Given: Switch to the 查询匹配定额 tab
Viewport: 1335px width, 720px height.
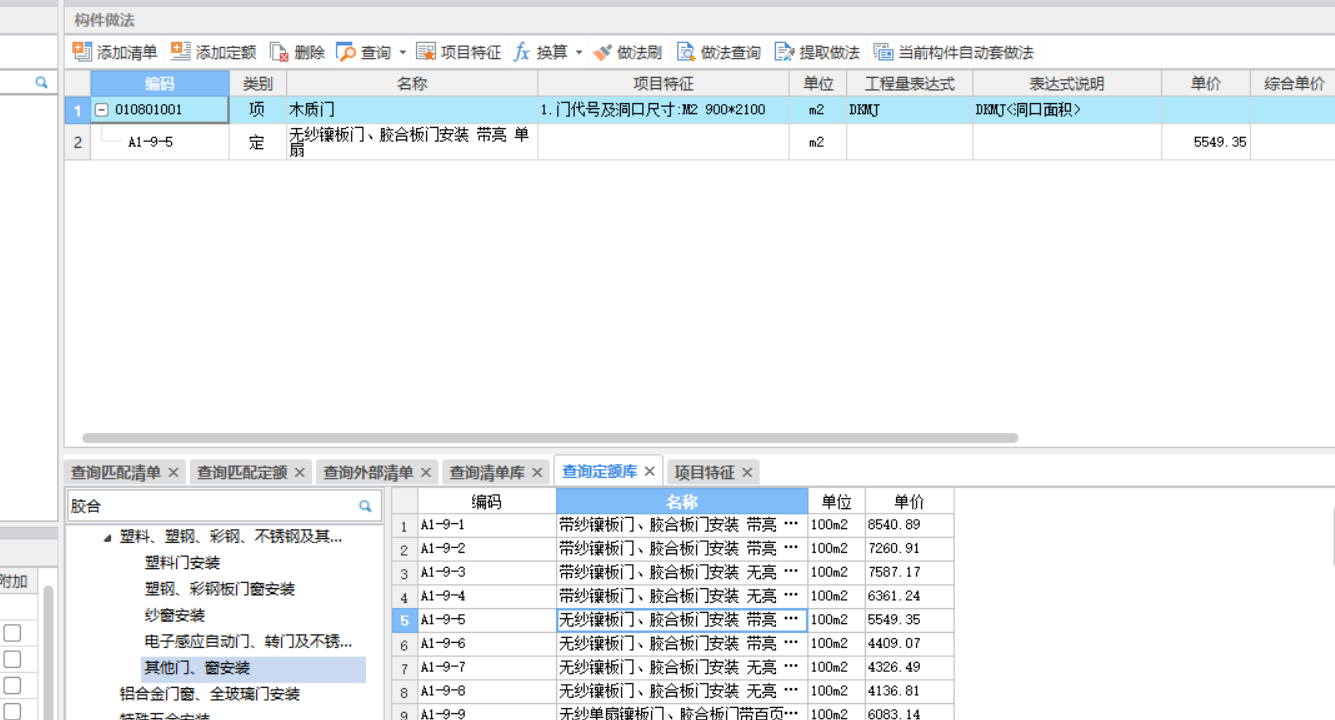Looking at the screenshot, I should [x=242, y=472].
